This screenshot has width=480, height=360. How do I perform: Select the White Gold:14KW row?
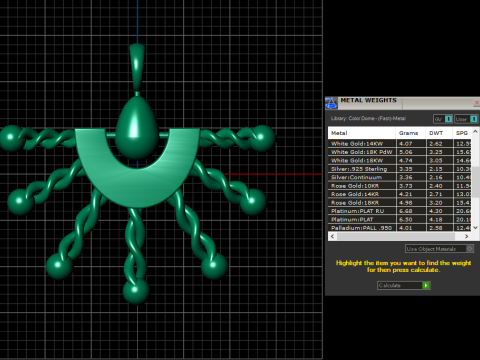point(400,144)
